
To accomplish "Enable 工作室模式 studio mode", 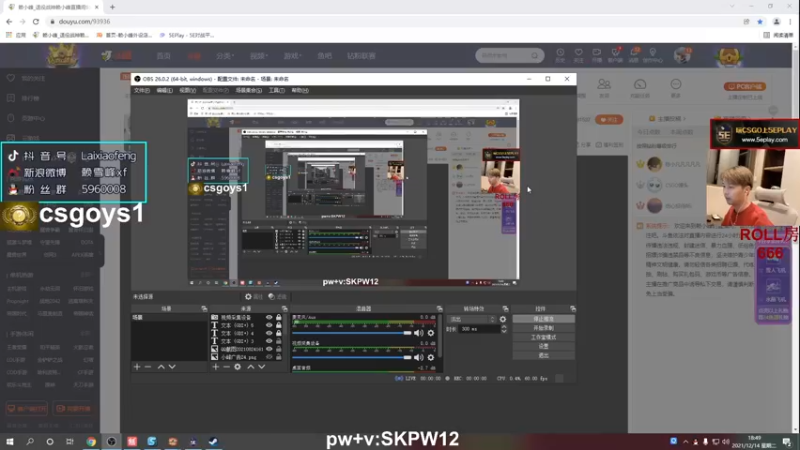I will pos(543,337).
